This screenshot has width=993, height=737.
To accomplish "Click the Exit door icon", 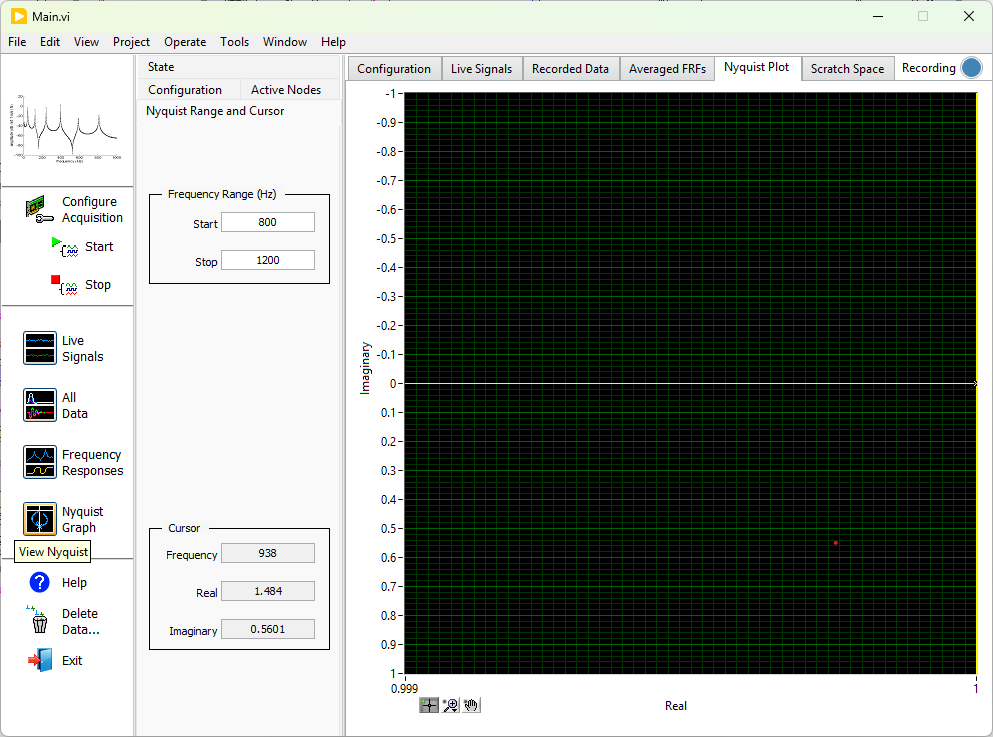I will click(x=41, y=660).
